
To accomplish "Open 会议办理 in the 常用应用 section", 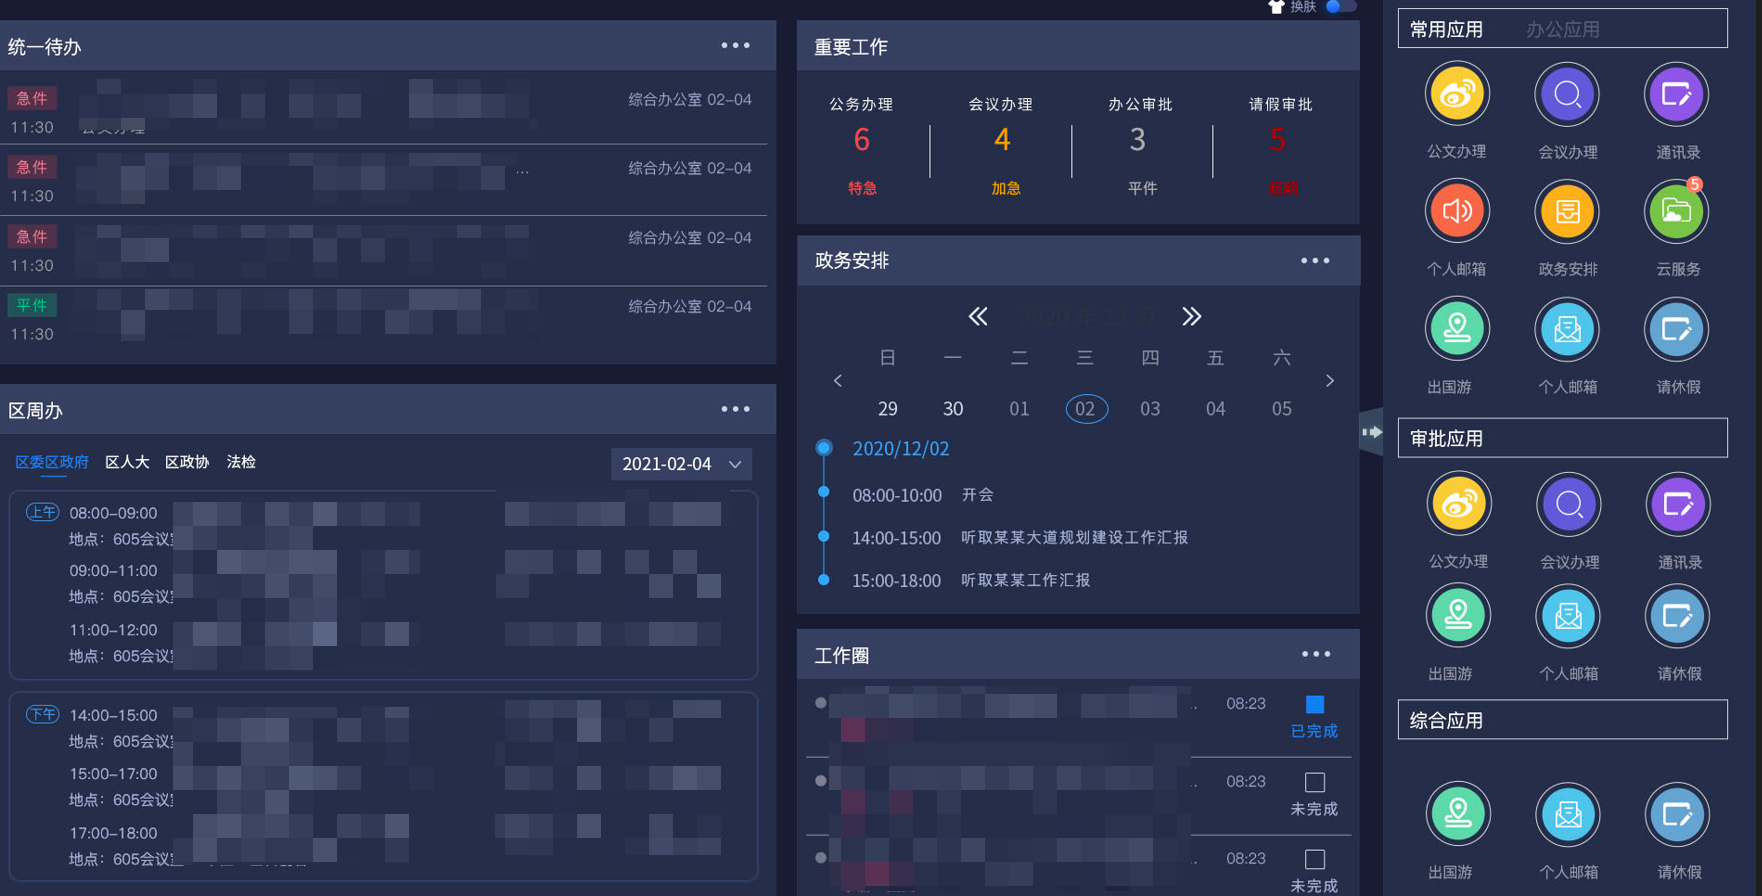I will 1567,96.
